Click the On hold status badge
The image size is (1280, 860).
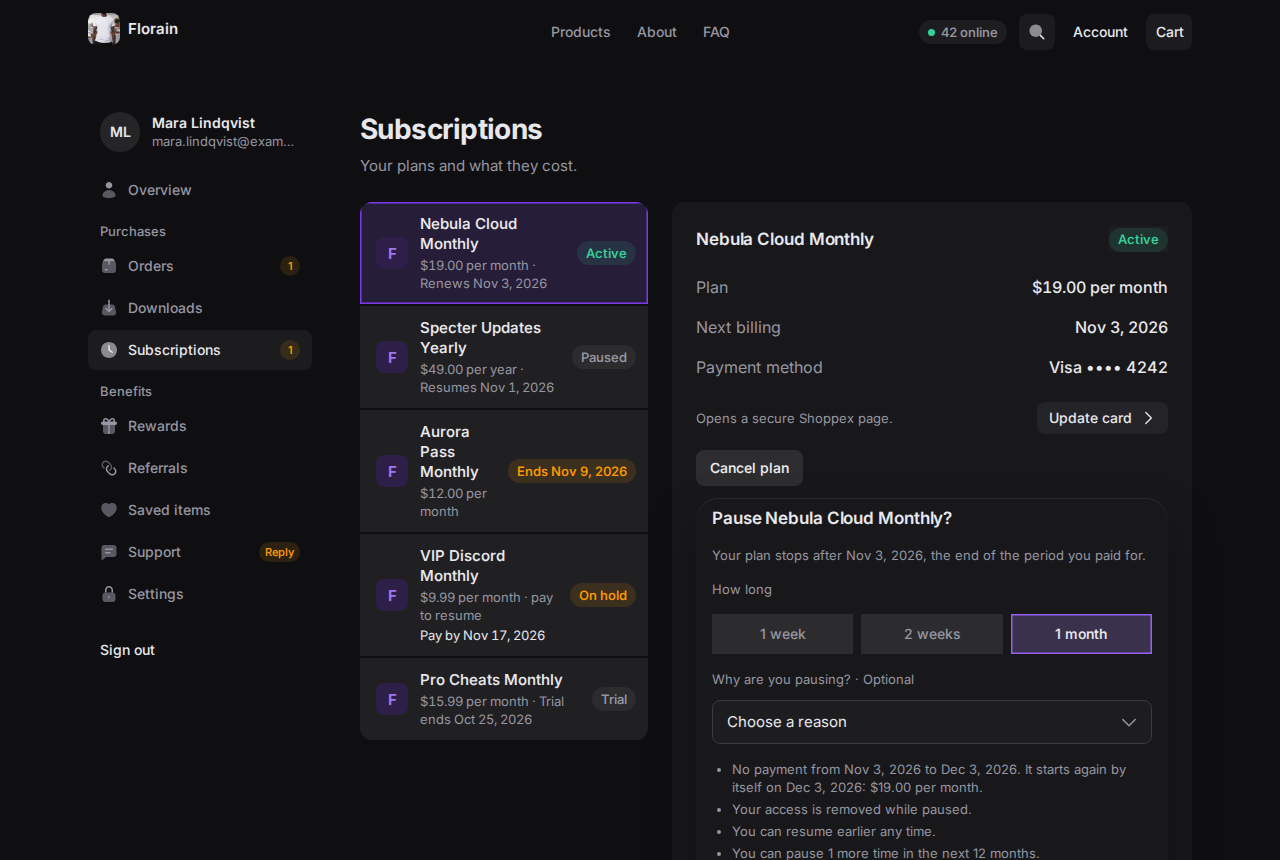[x=603, y=595]
